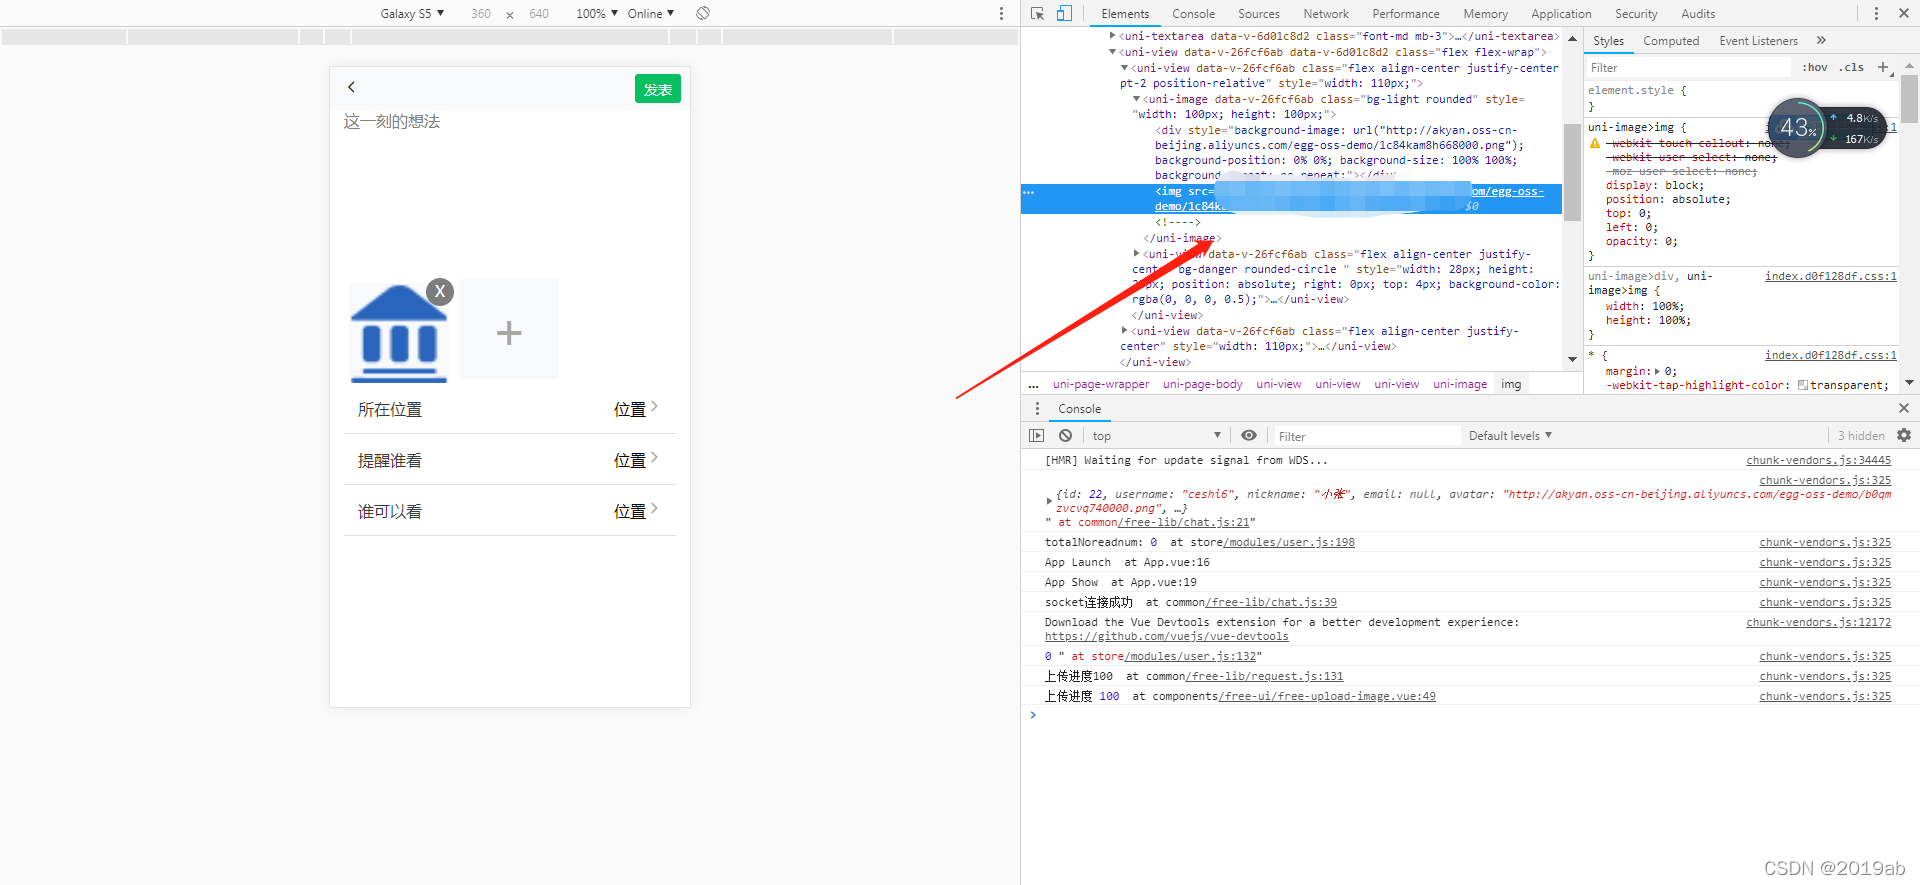
Task: Open the Audits tab
Action: pyautogui.click(x=1698, y=14)
